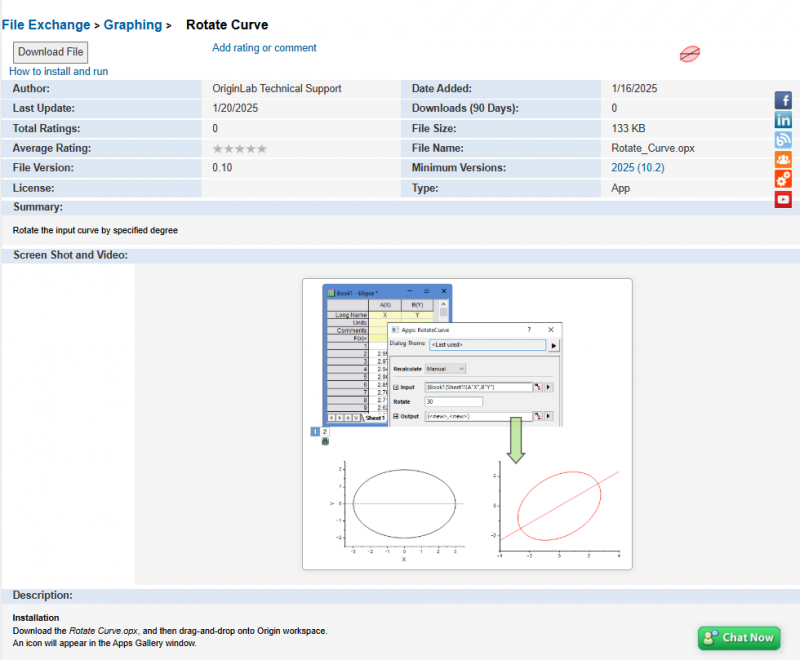Open the How to install and run link
Screen dimensions: 800x660
click(x=58, y=71)
